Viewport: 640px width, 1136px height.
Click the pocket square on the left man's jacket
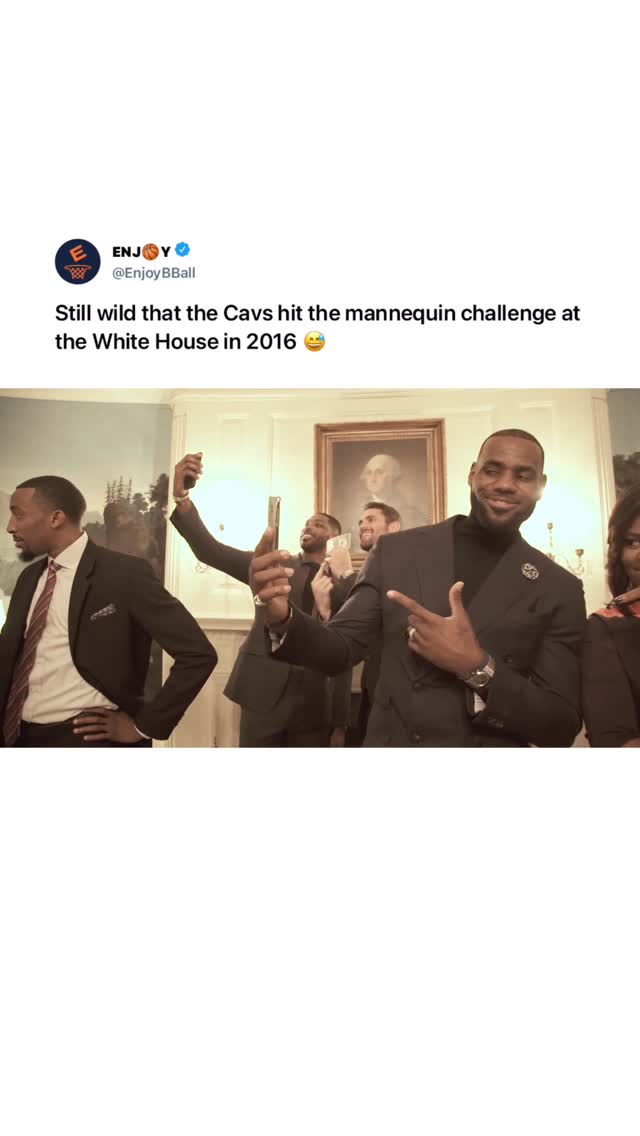[x=103, y=612]
